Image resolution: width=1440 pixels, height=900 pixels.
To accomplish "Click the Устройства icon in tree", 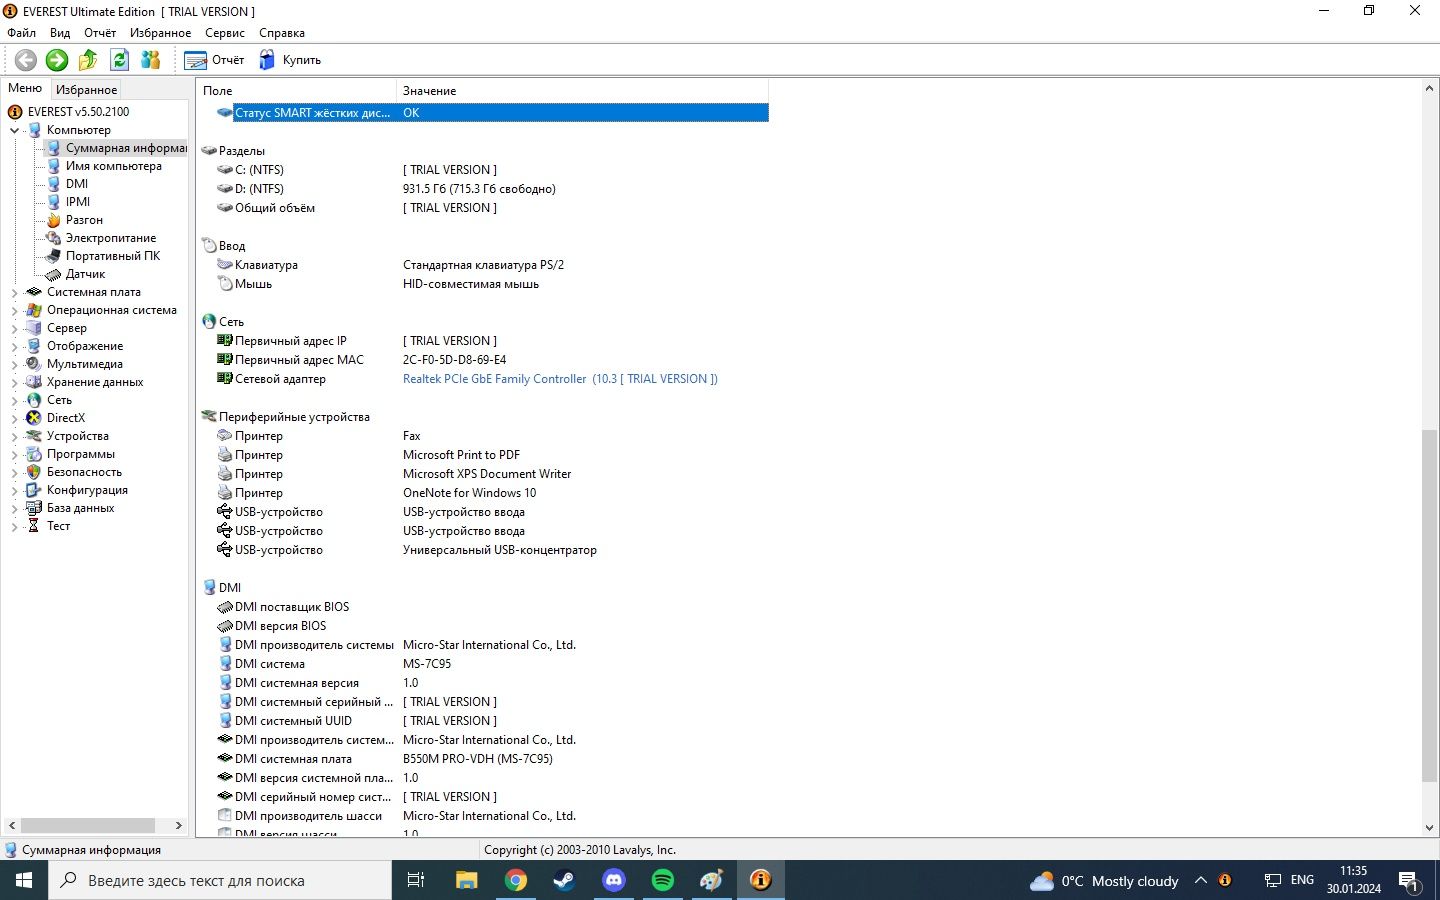I will 34,436.
